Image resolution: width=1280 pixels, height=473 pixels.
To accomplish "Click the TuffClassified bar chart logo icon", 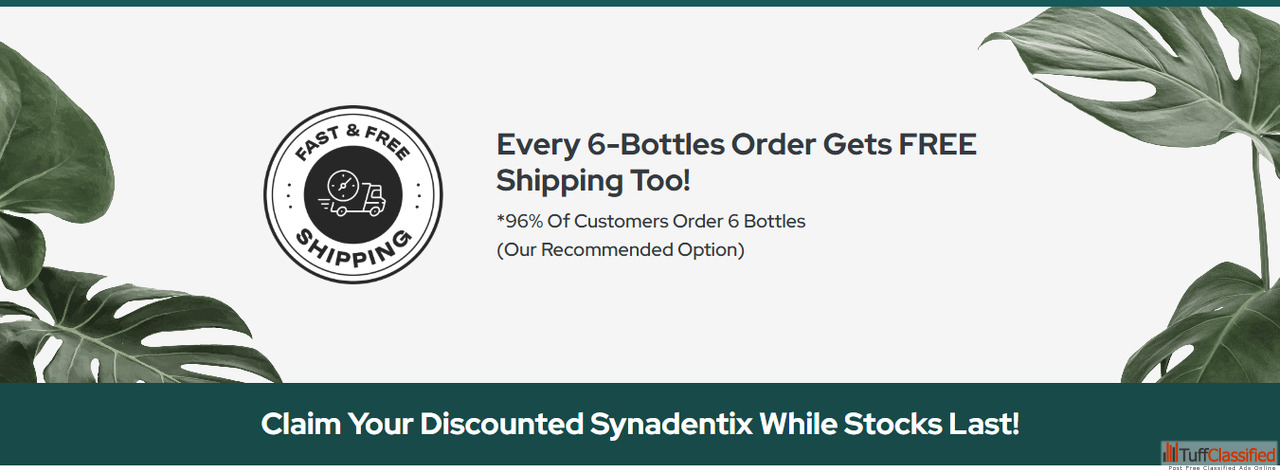I will pyautogui.click(x=1170, y=452).
